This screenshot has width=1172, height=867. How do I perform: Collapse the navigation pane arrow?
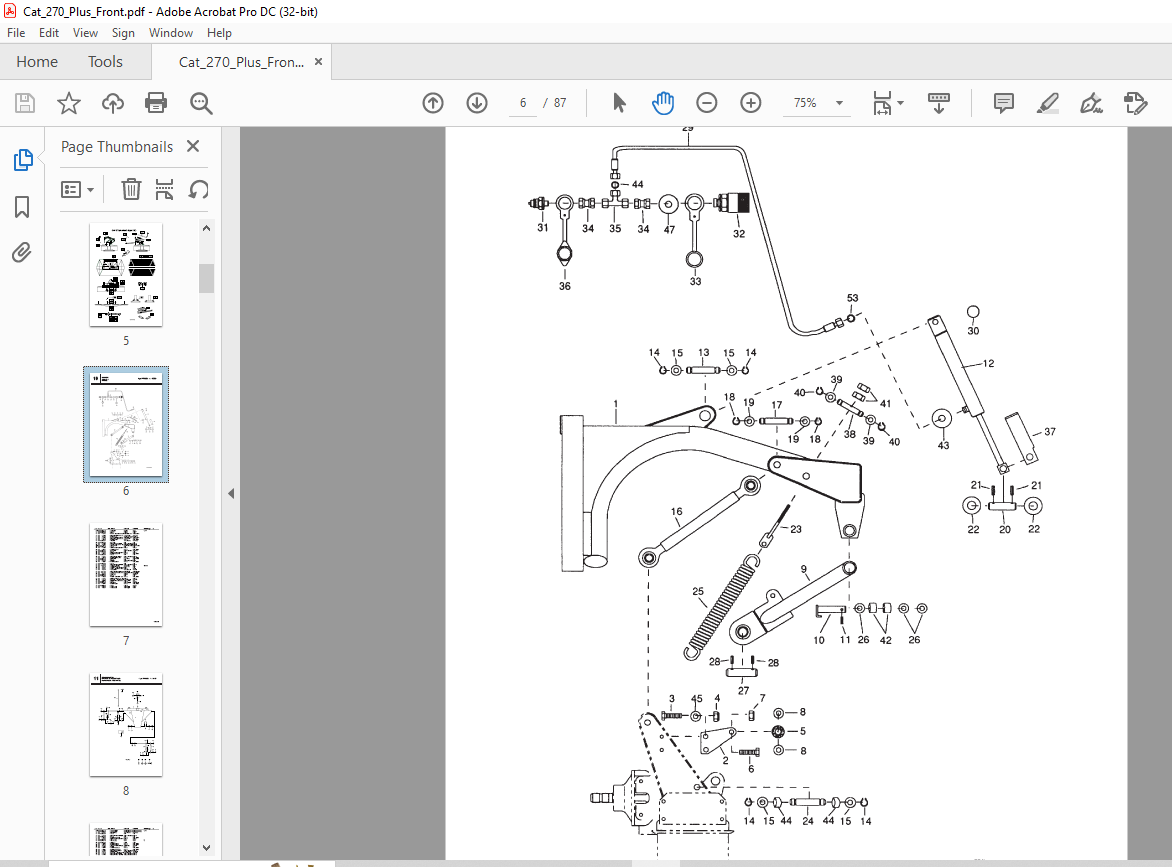pyautogui.click(x=231, y=493)
